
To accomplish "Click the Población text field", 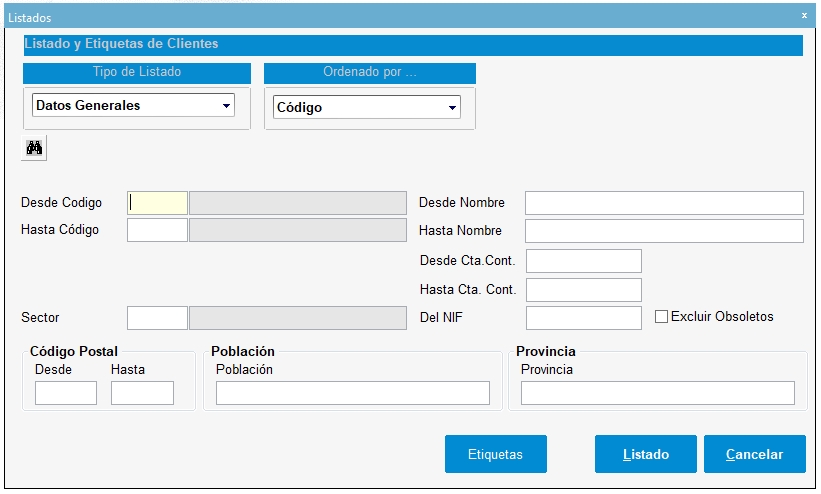I will click(352, 393).
